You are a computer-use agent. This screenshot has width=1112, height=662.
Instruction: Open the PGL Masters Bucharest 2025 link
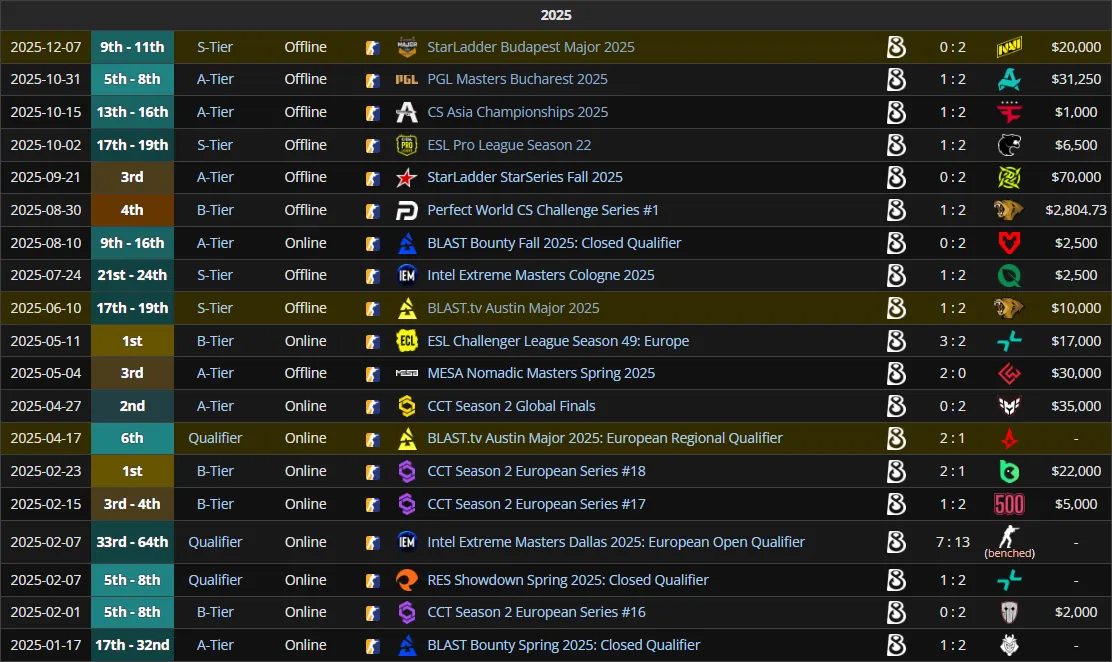[x=517, y=79]
